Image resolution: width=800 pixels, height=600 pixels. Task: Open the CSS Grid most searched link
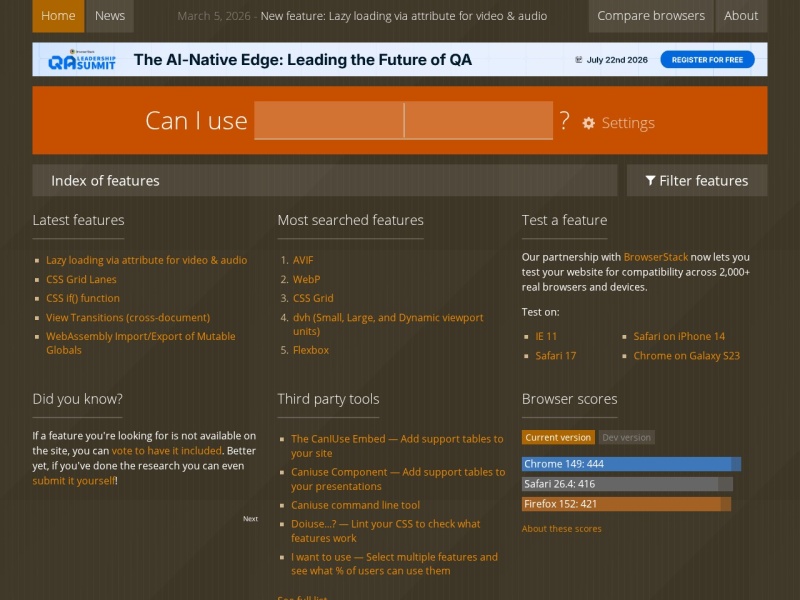pos(313,298)
